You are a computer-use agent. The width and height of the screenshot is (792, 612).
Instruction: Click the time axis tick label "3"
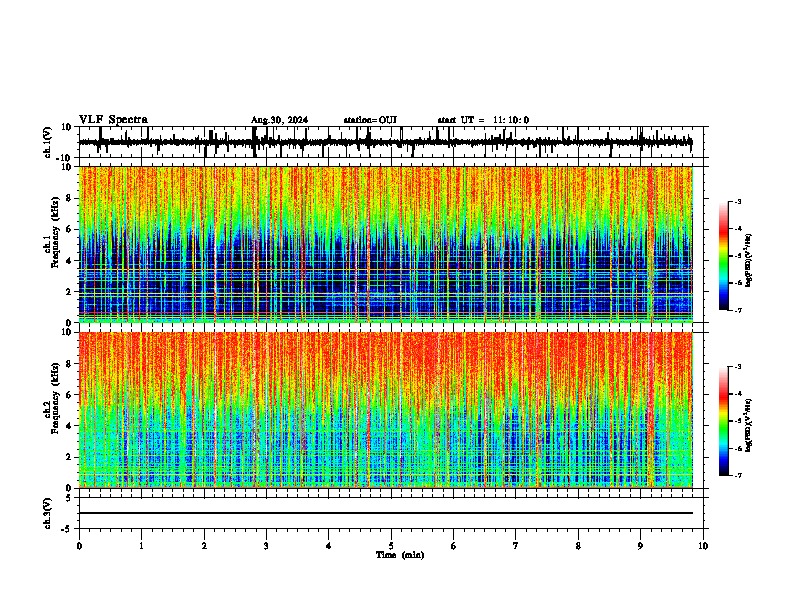point(266,546)
